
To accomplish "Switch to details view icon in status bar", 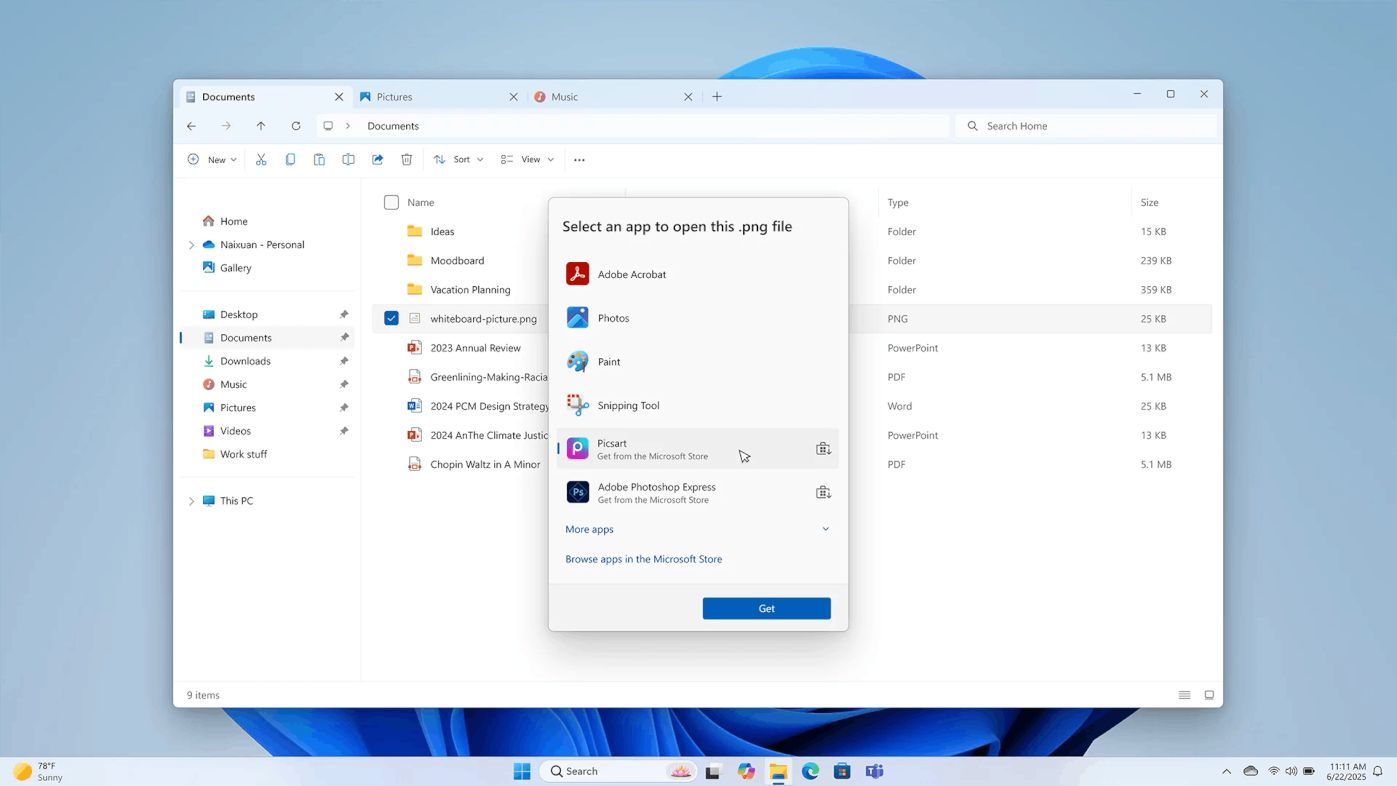I will 1184,695.
